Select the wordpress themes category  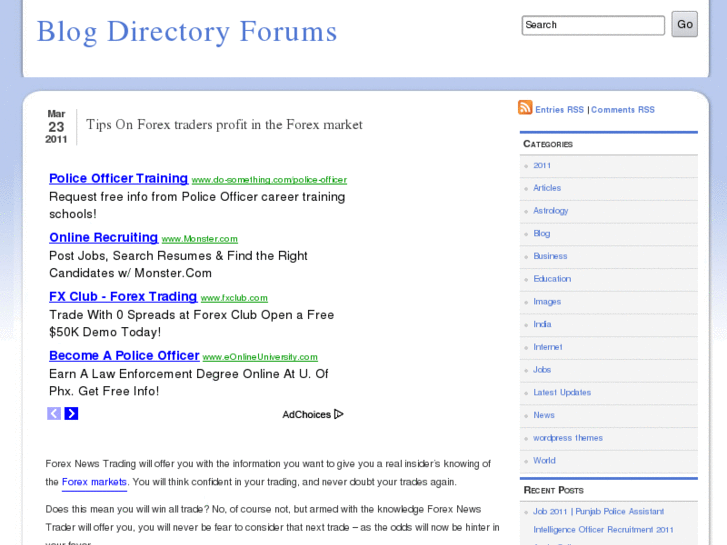(568, 438)
